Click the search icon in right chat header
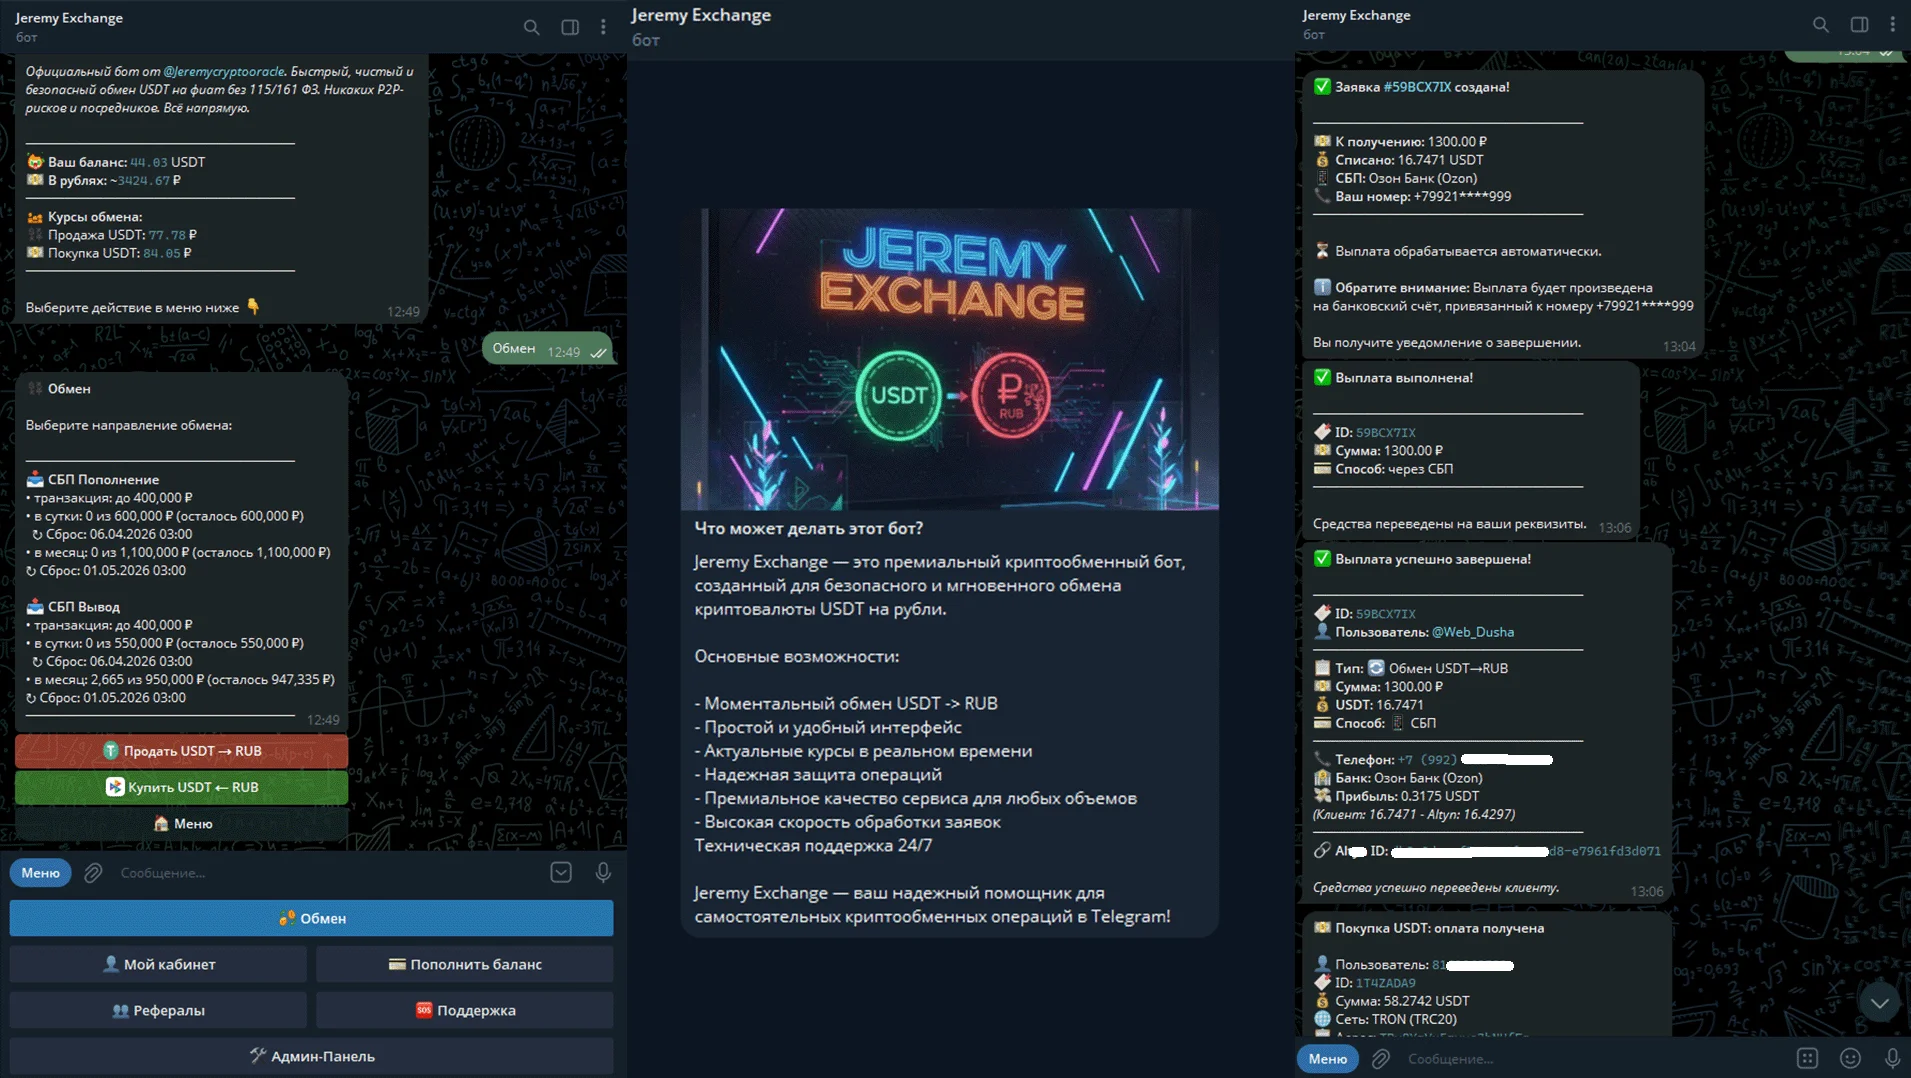 1820,25
